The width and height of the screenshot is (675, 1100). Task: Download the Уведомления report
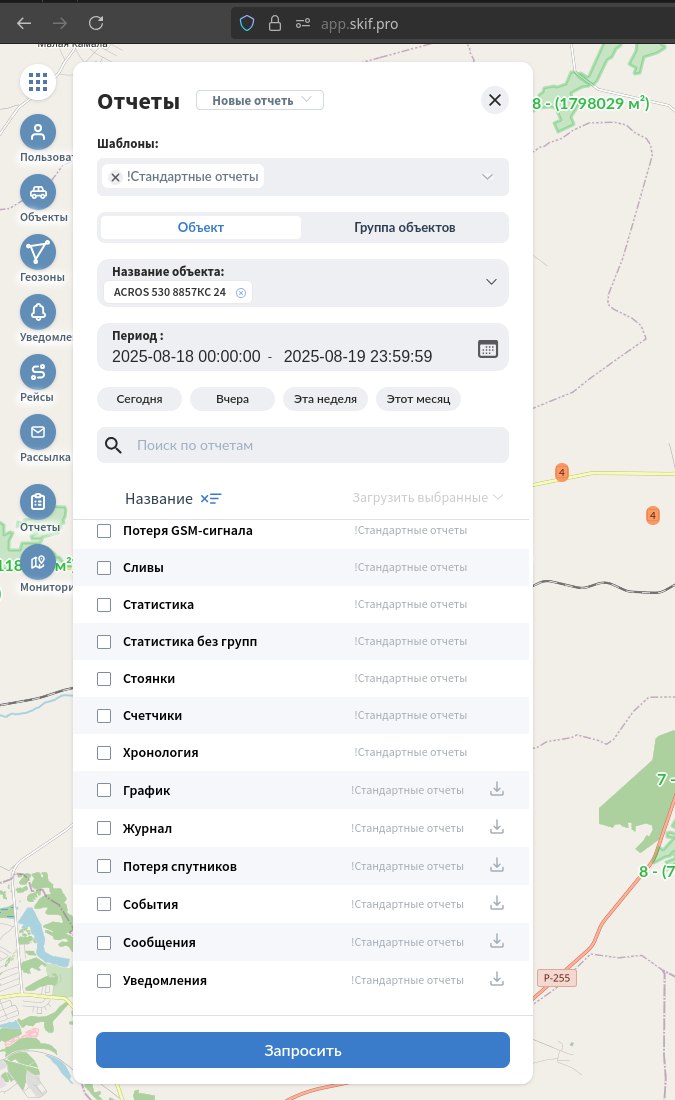[497, 979]
